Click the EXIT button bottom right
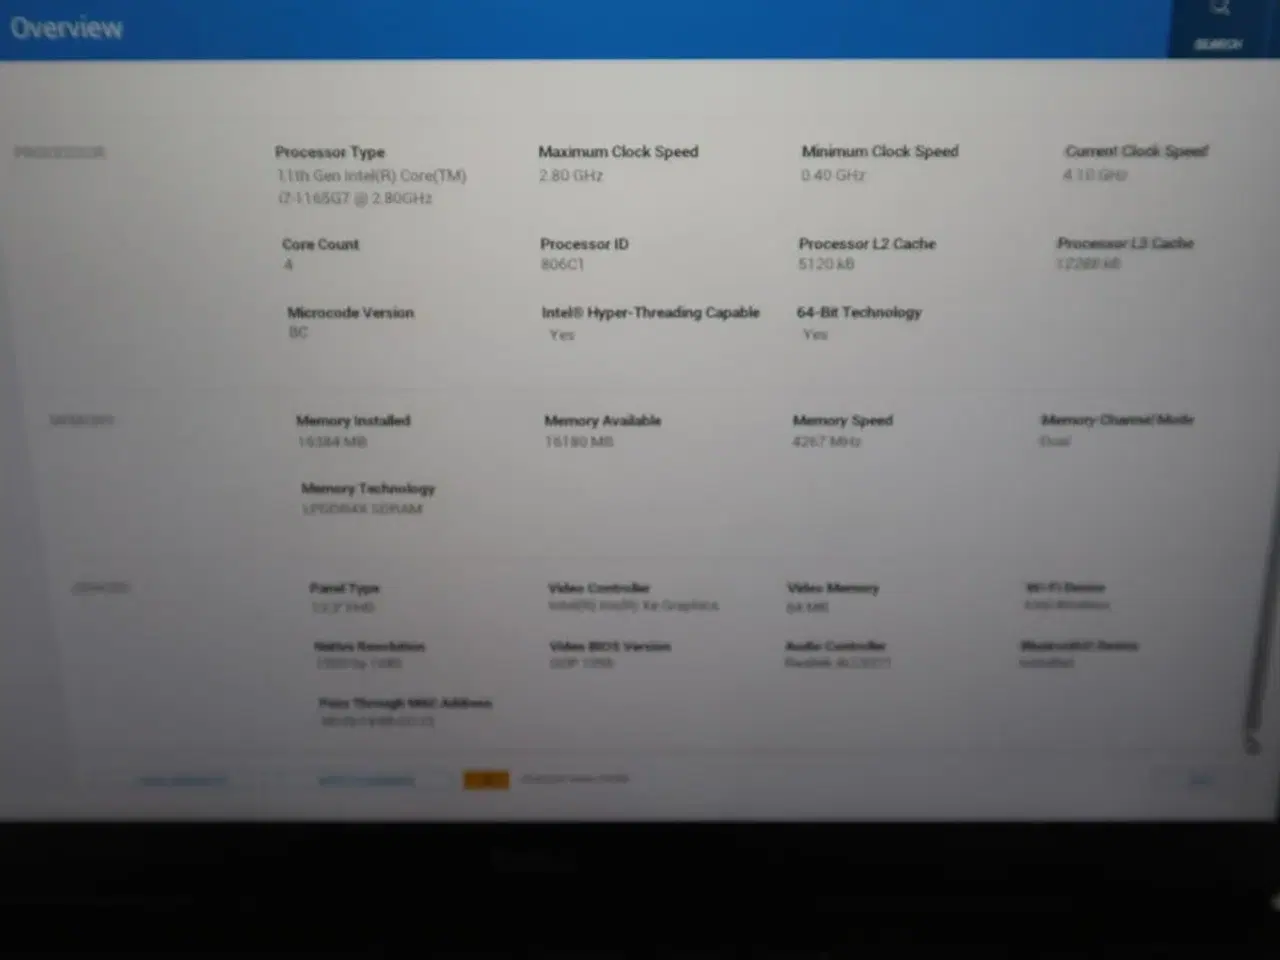The image size is (1280, 960). [x=1204, y=779]
